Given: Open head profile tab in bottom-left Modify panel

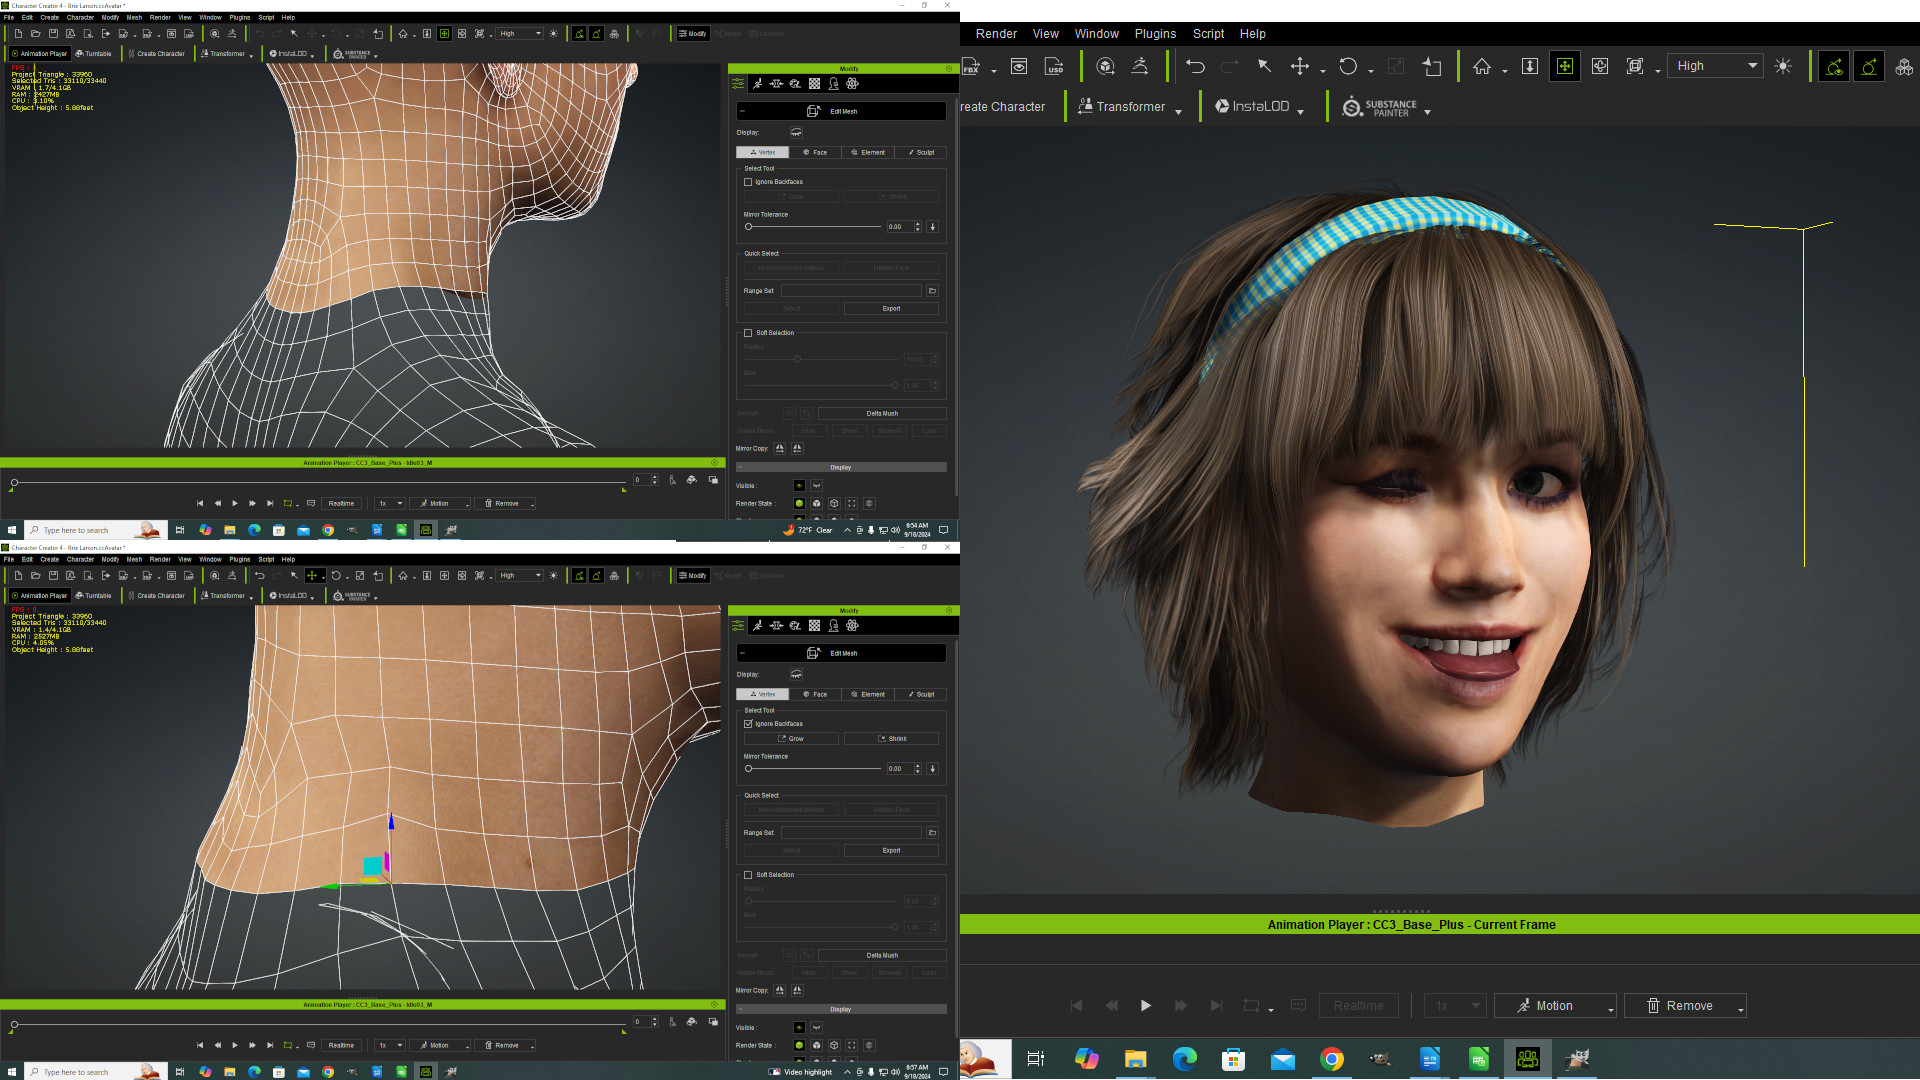Looking at the screenshot, I should click(x=833, y=626).
